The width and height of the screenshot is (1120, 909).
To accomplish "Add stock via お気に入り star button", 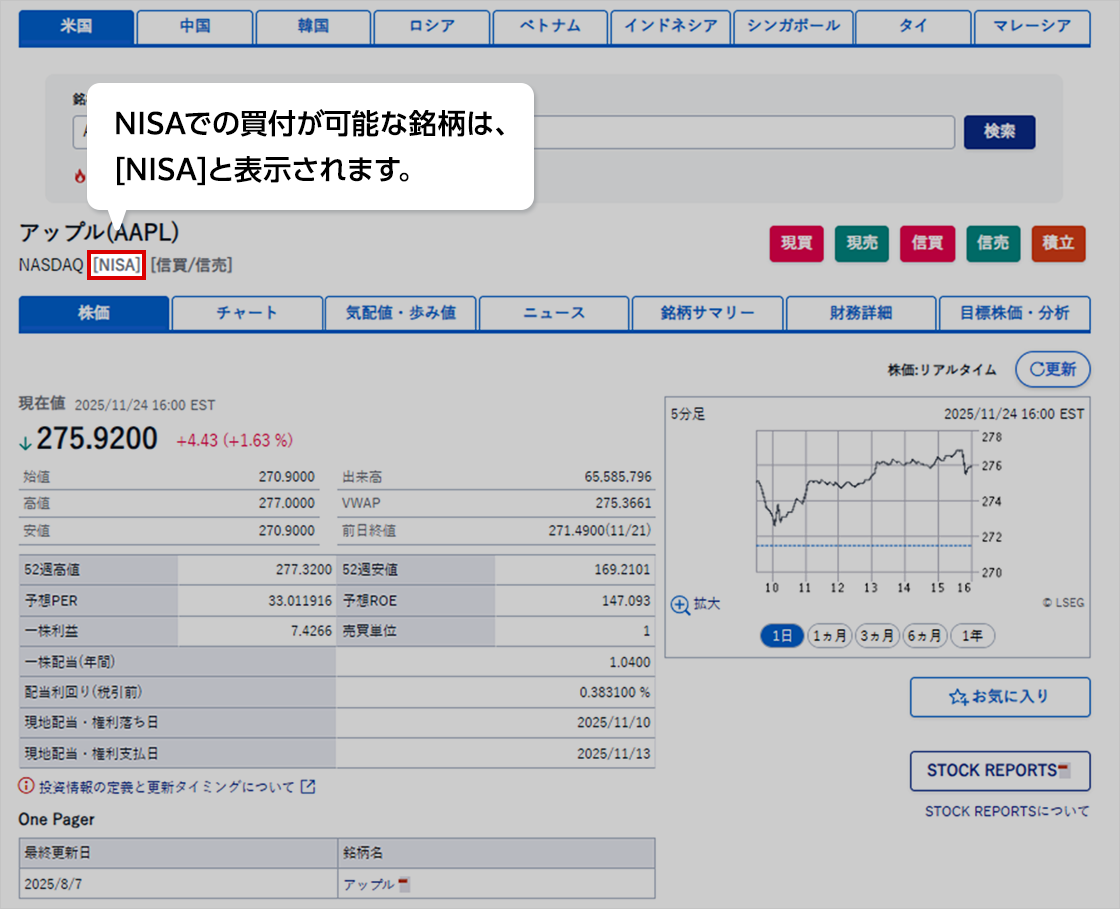I will coord(999,696).
